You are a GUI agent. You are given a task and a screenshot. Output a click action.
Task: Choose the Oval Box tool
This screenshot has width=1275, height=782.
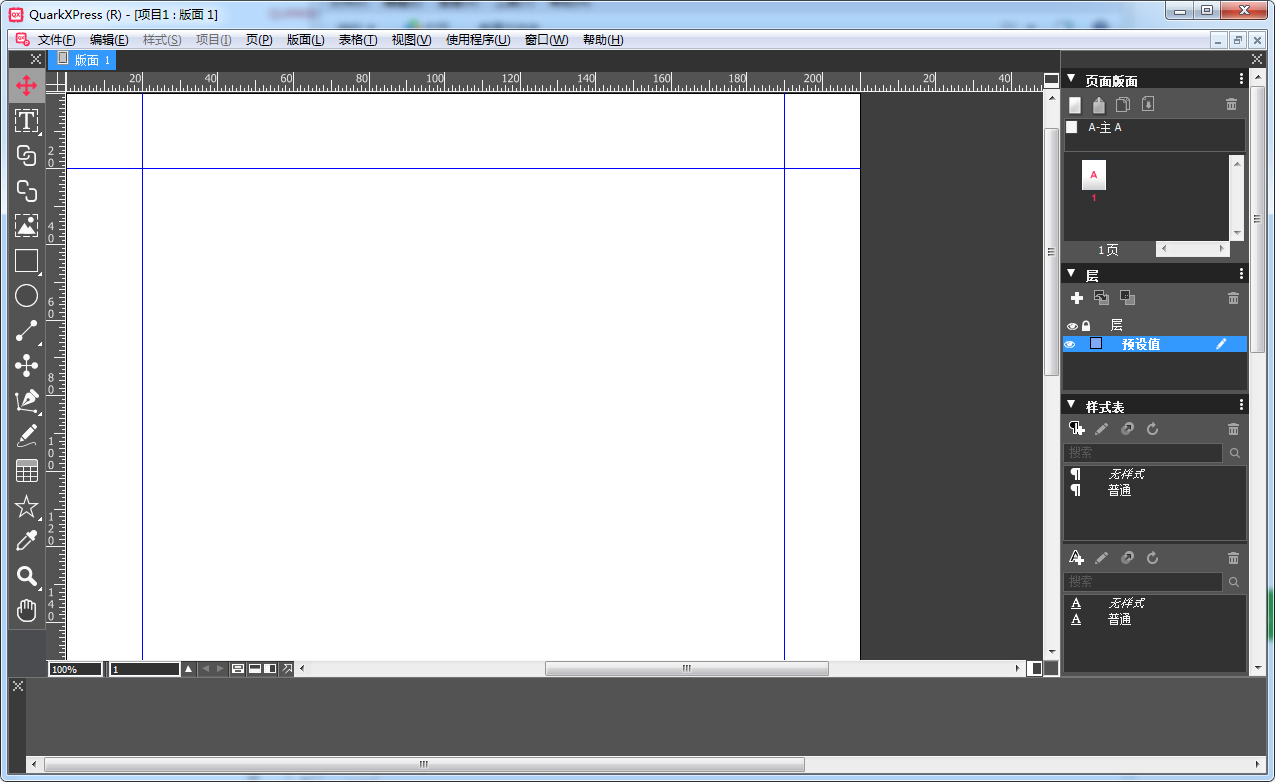(26, 296)
